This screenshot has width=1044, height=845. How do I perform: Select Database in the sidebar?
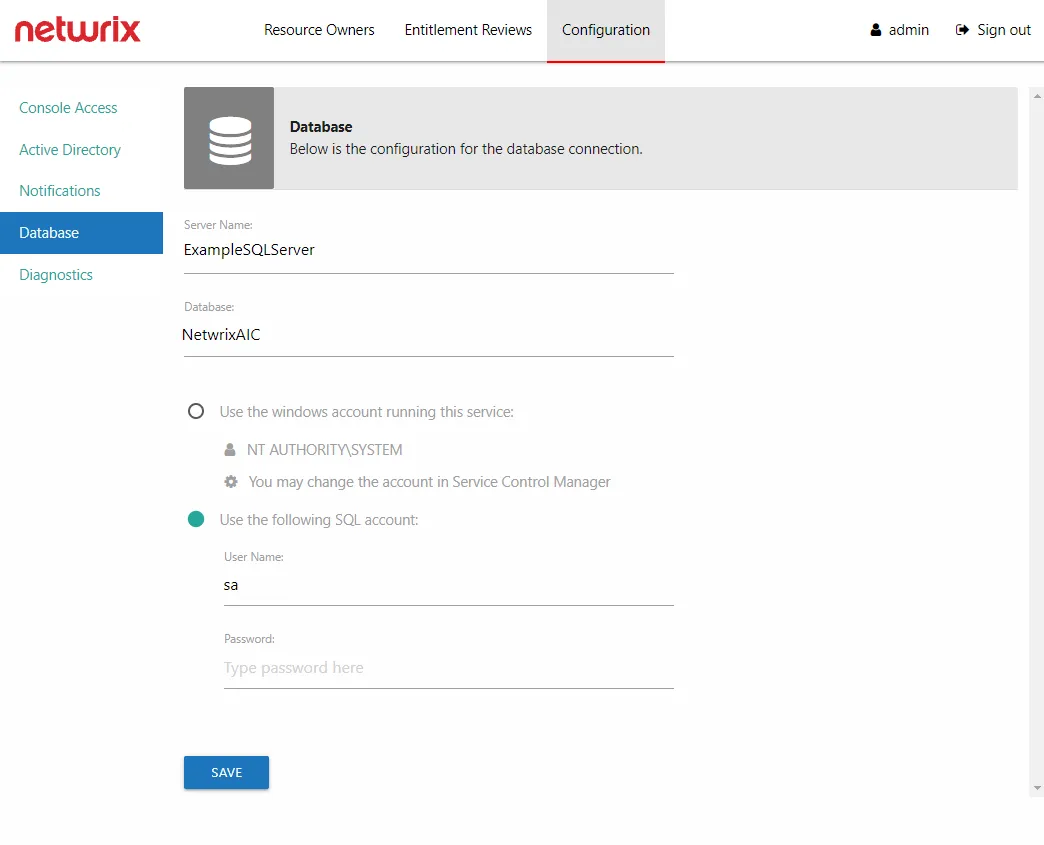pos(81,233)
